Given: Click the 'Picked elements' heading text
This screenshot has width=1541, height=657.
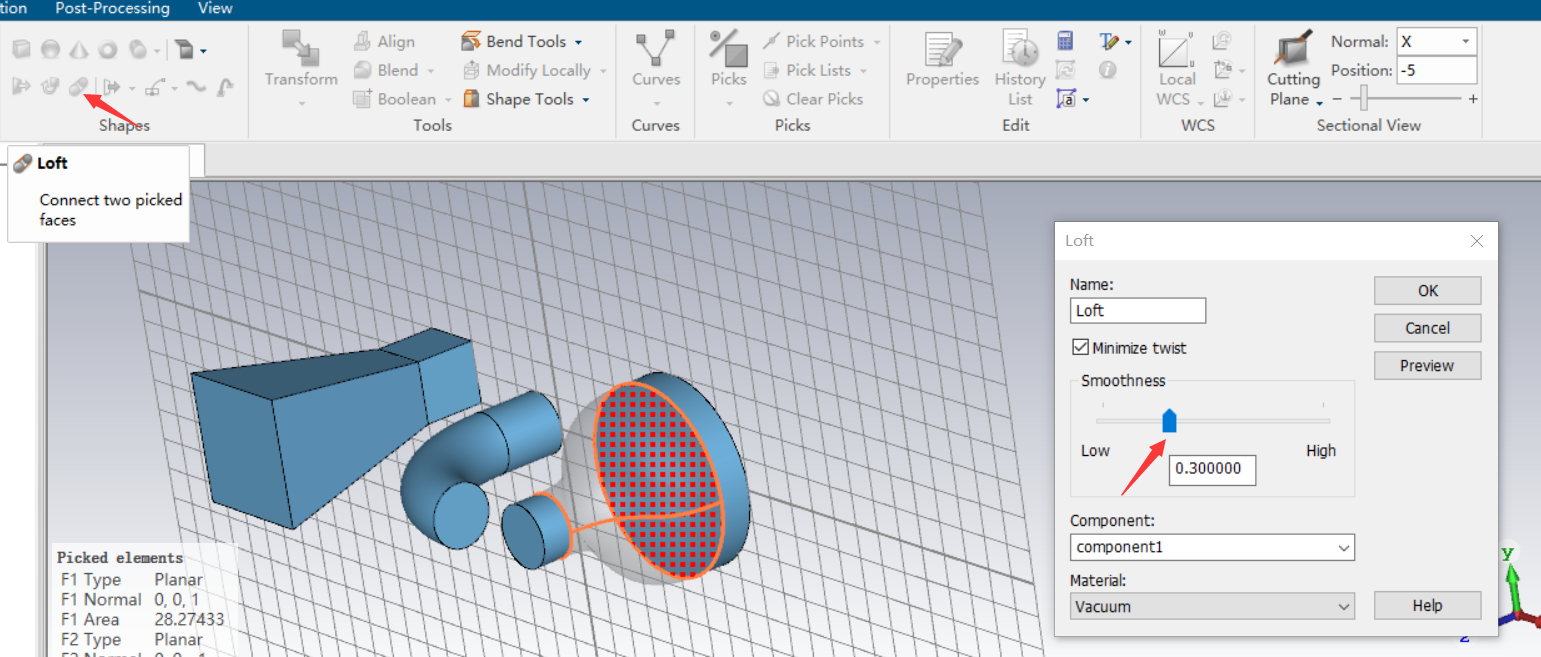Looking at the screenshot, I should (x=120, y=558).
